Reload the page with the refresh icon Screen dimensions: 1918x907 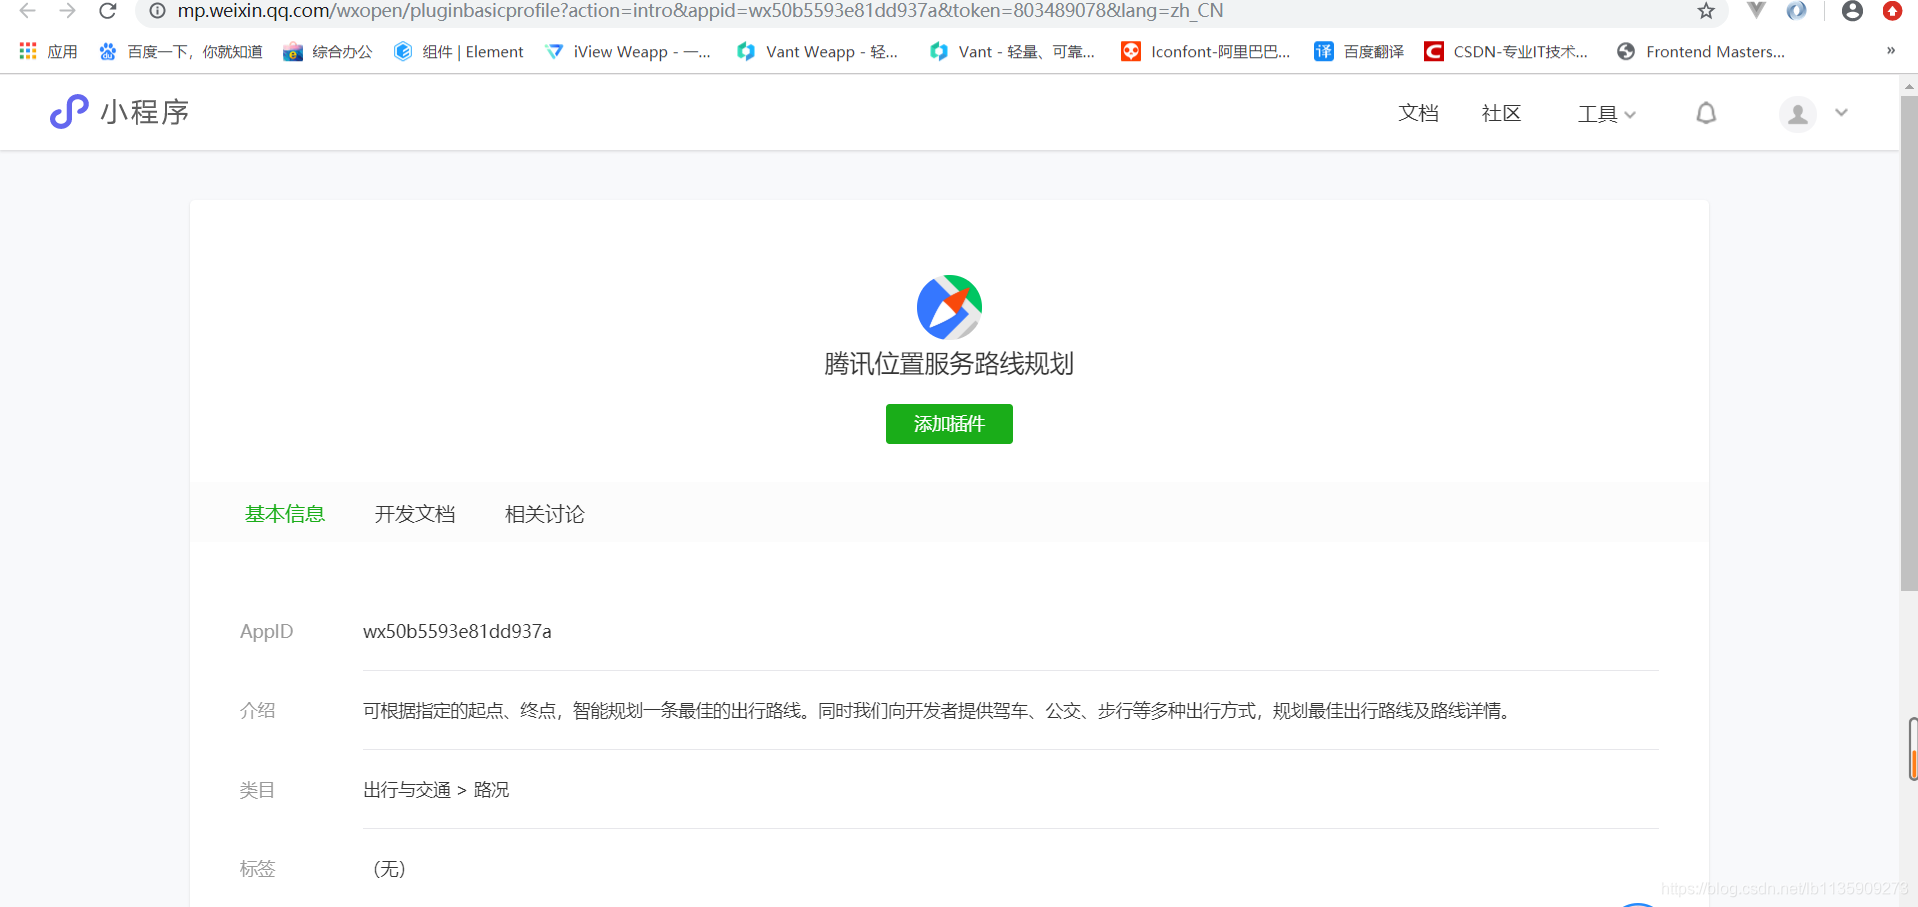[108, 11]
